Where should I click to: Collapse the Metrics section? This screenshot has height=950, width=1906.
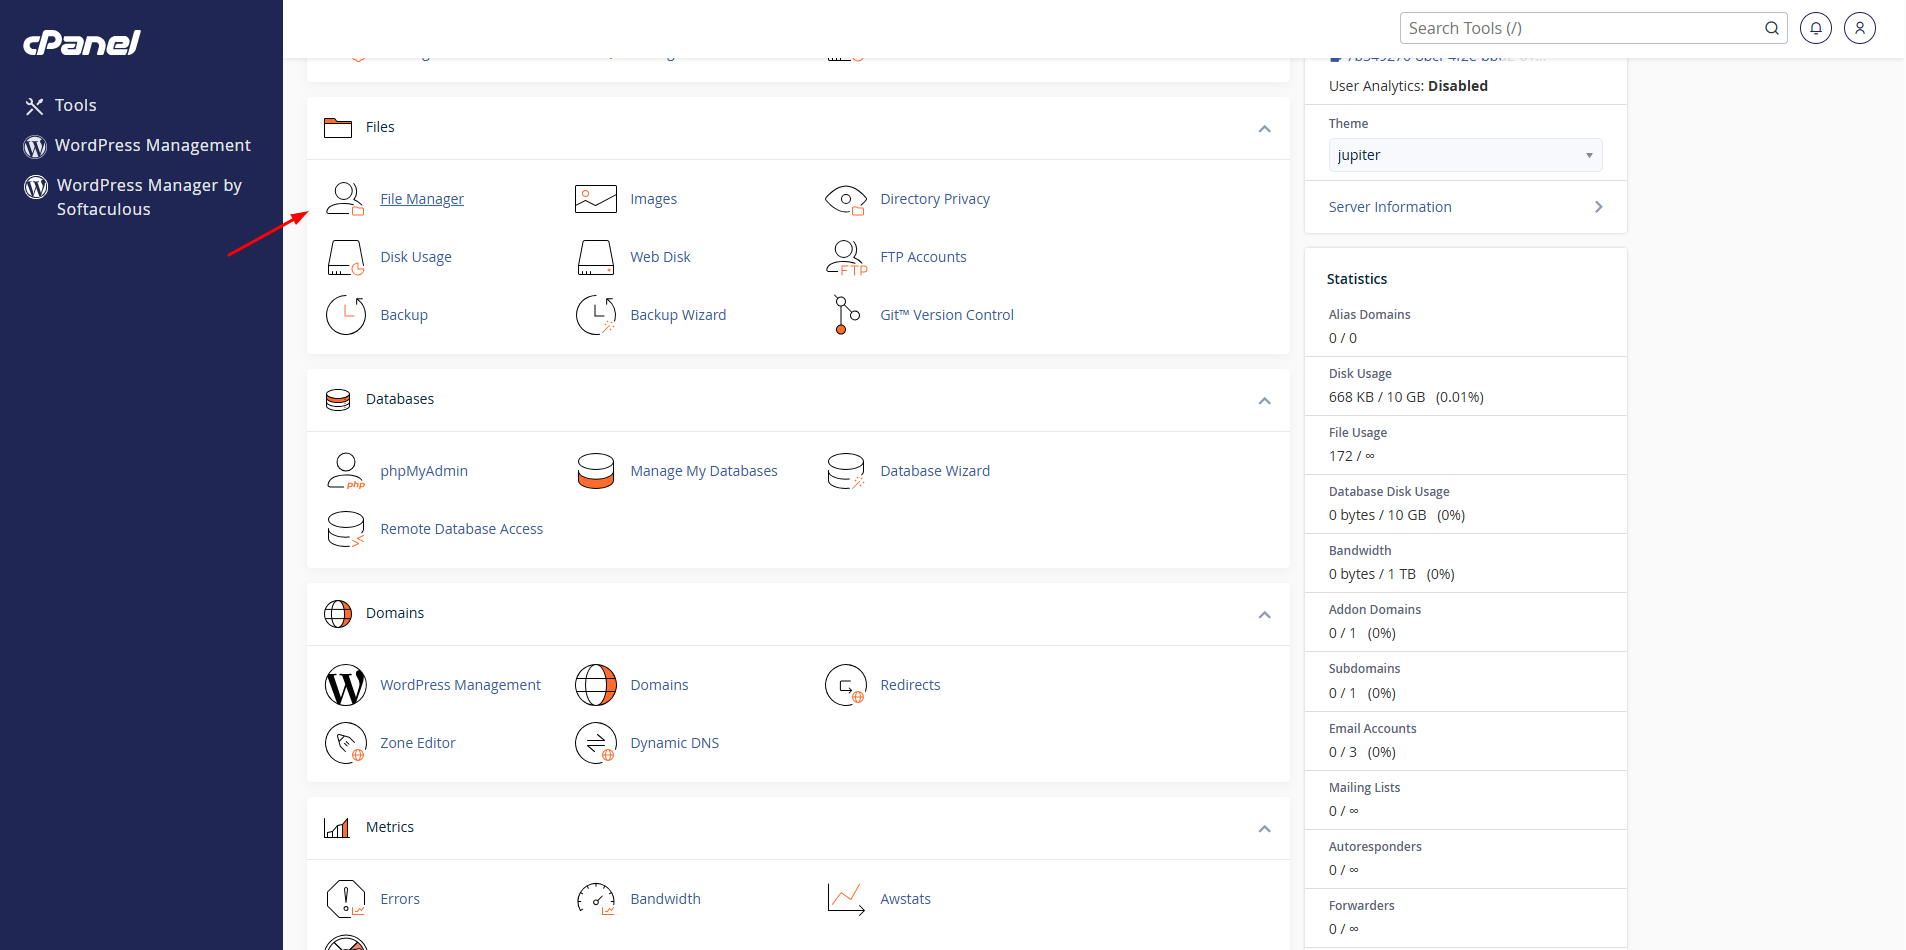1264,828
